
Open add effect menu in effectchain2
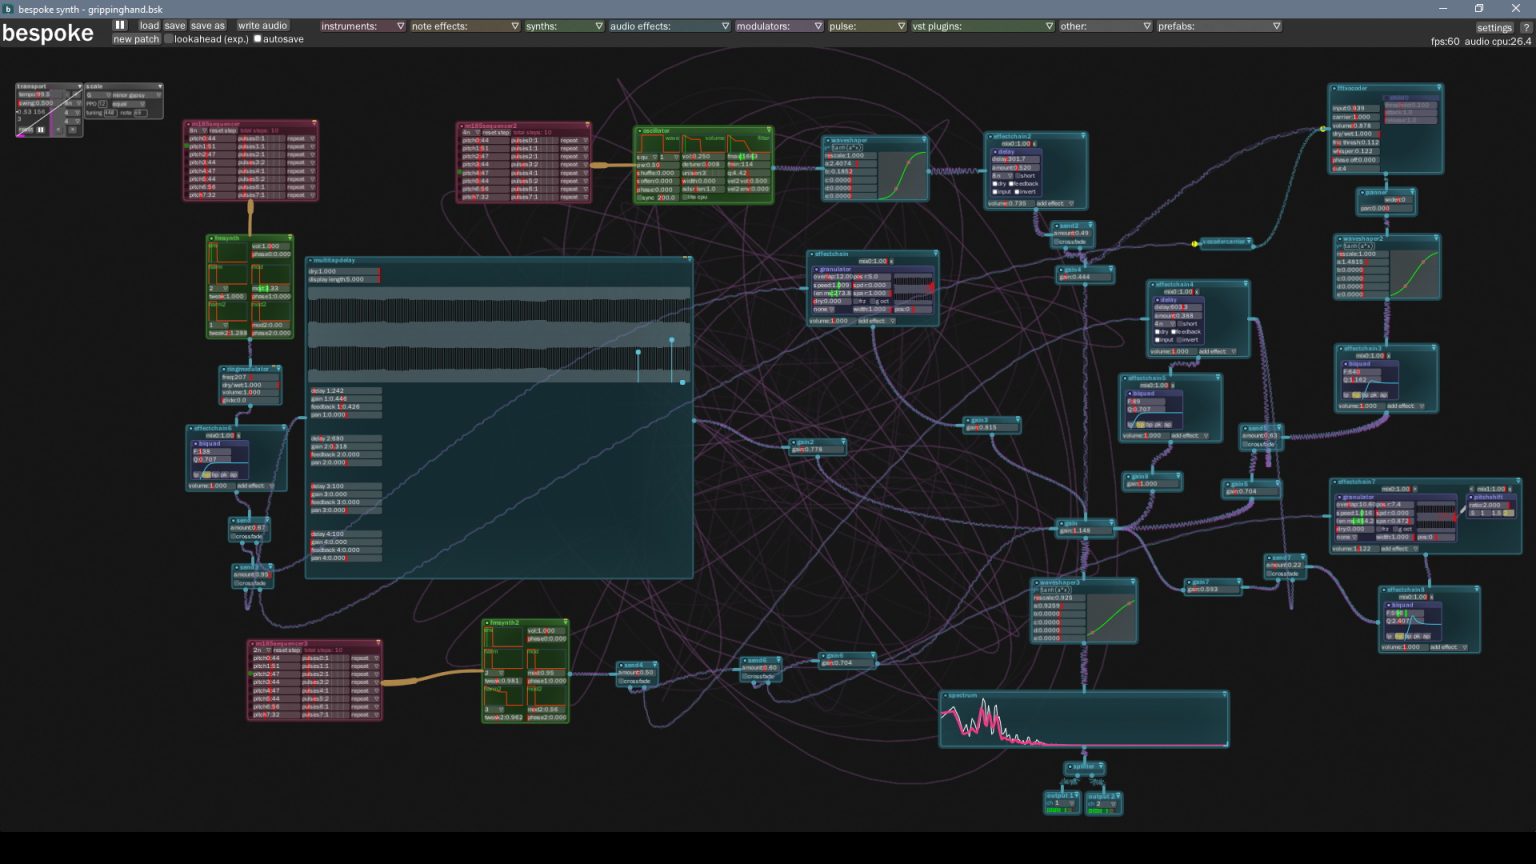coord(1054,203)
